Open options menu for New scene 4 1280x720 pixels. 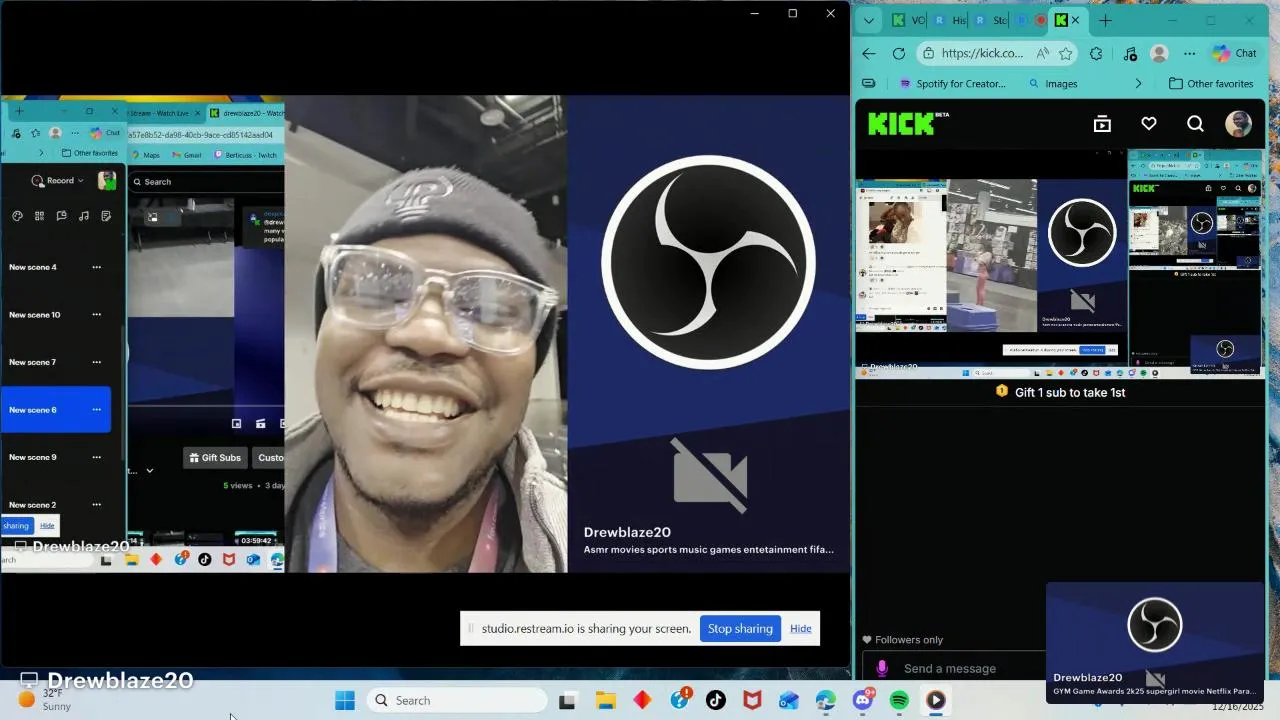coord(96,267)
